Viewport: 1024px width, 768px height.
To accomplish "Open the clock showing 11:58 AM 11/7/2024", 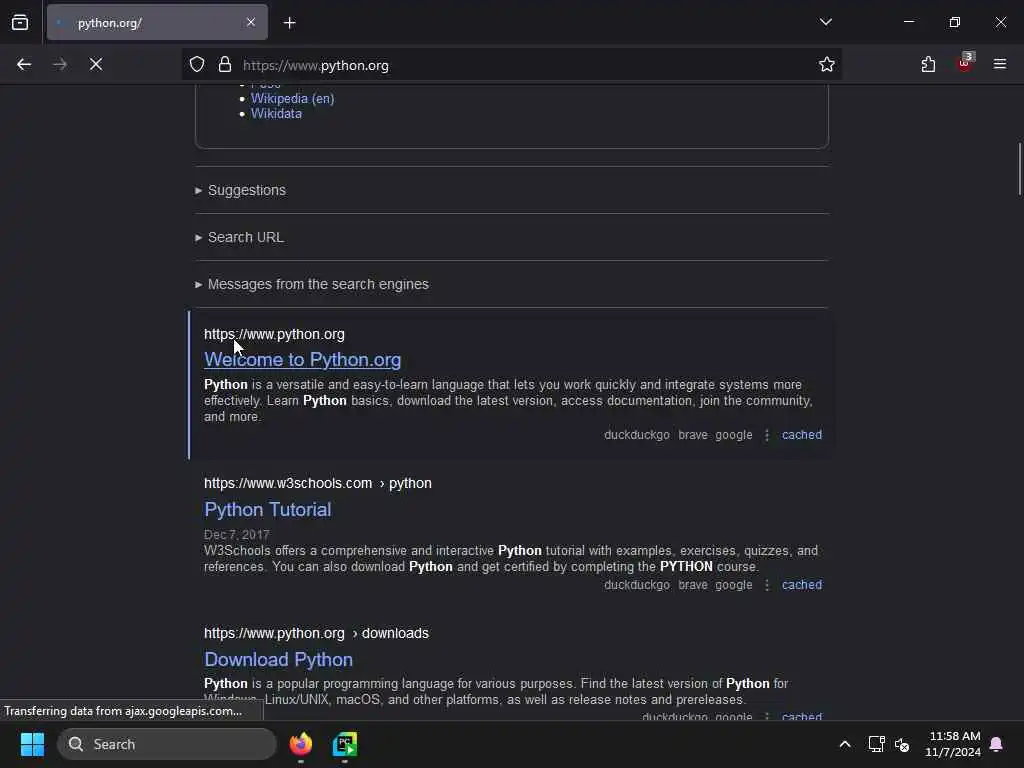I will [x=953, y=744].
